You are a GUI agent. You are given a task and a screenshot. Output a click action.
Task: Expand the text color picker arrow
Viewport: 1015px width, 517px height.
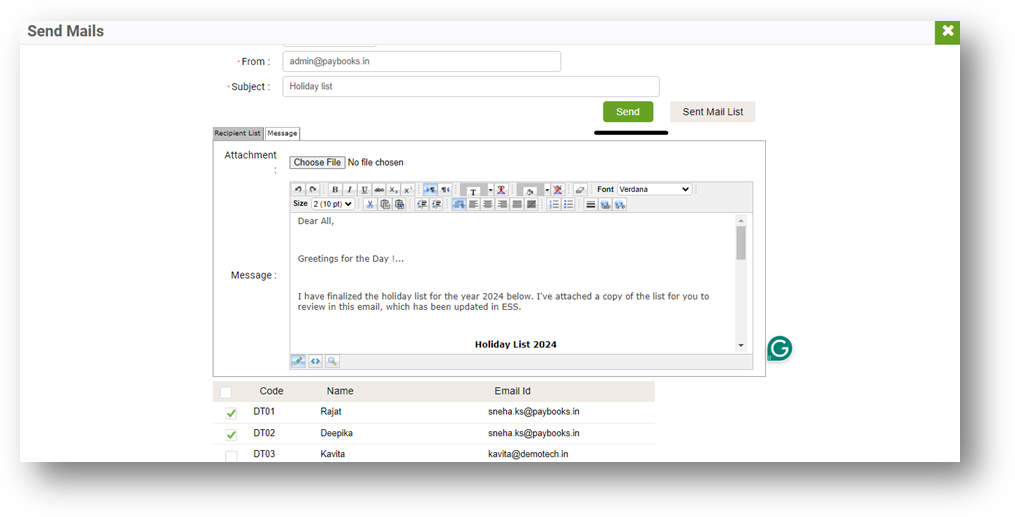click(x=490, y=190)
